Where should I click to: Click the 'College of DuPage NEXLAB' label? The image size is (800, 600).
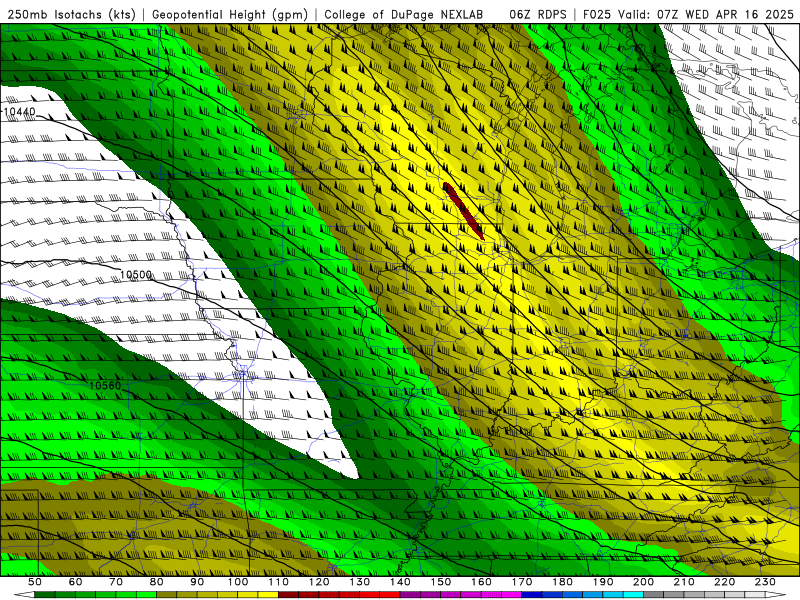tap(404, 14)
